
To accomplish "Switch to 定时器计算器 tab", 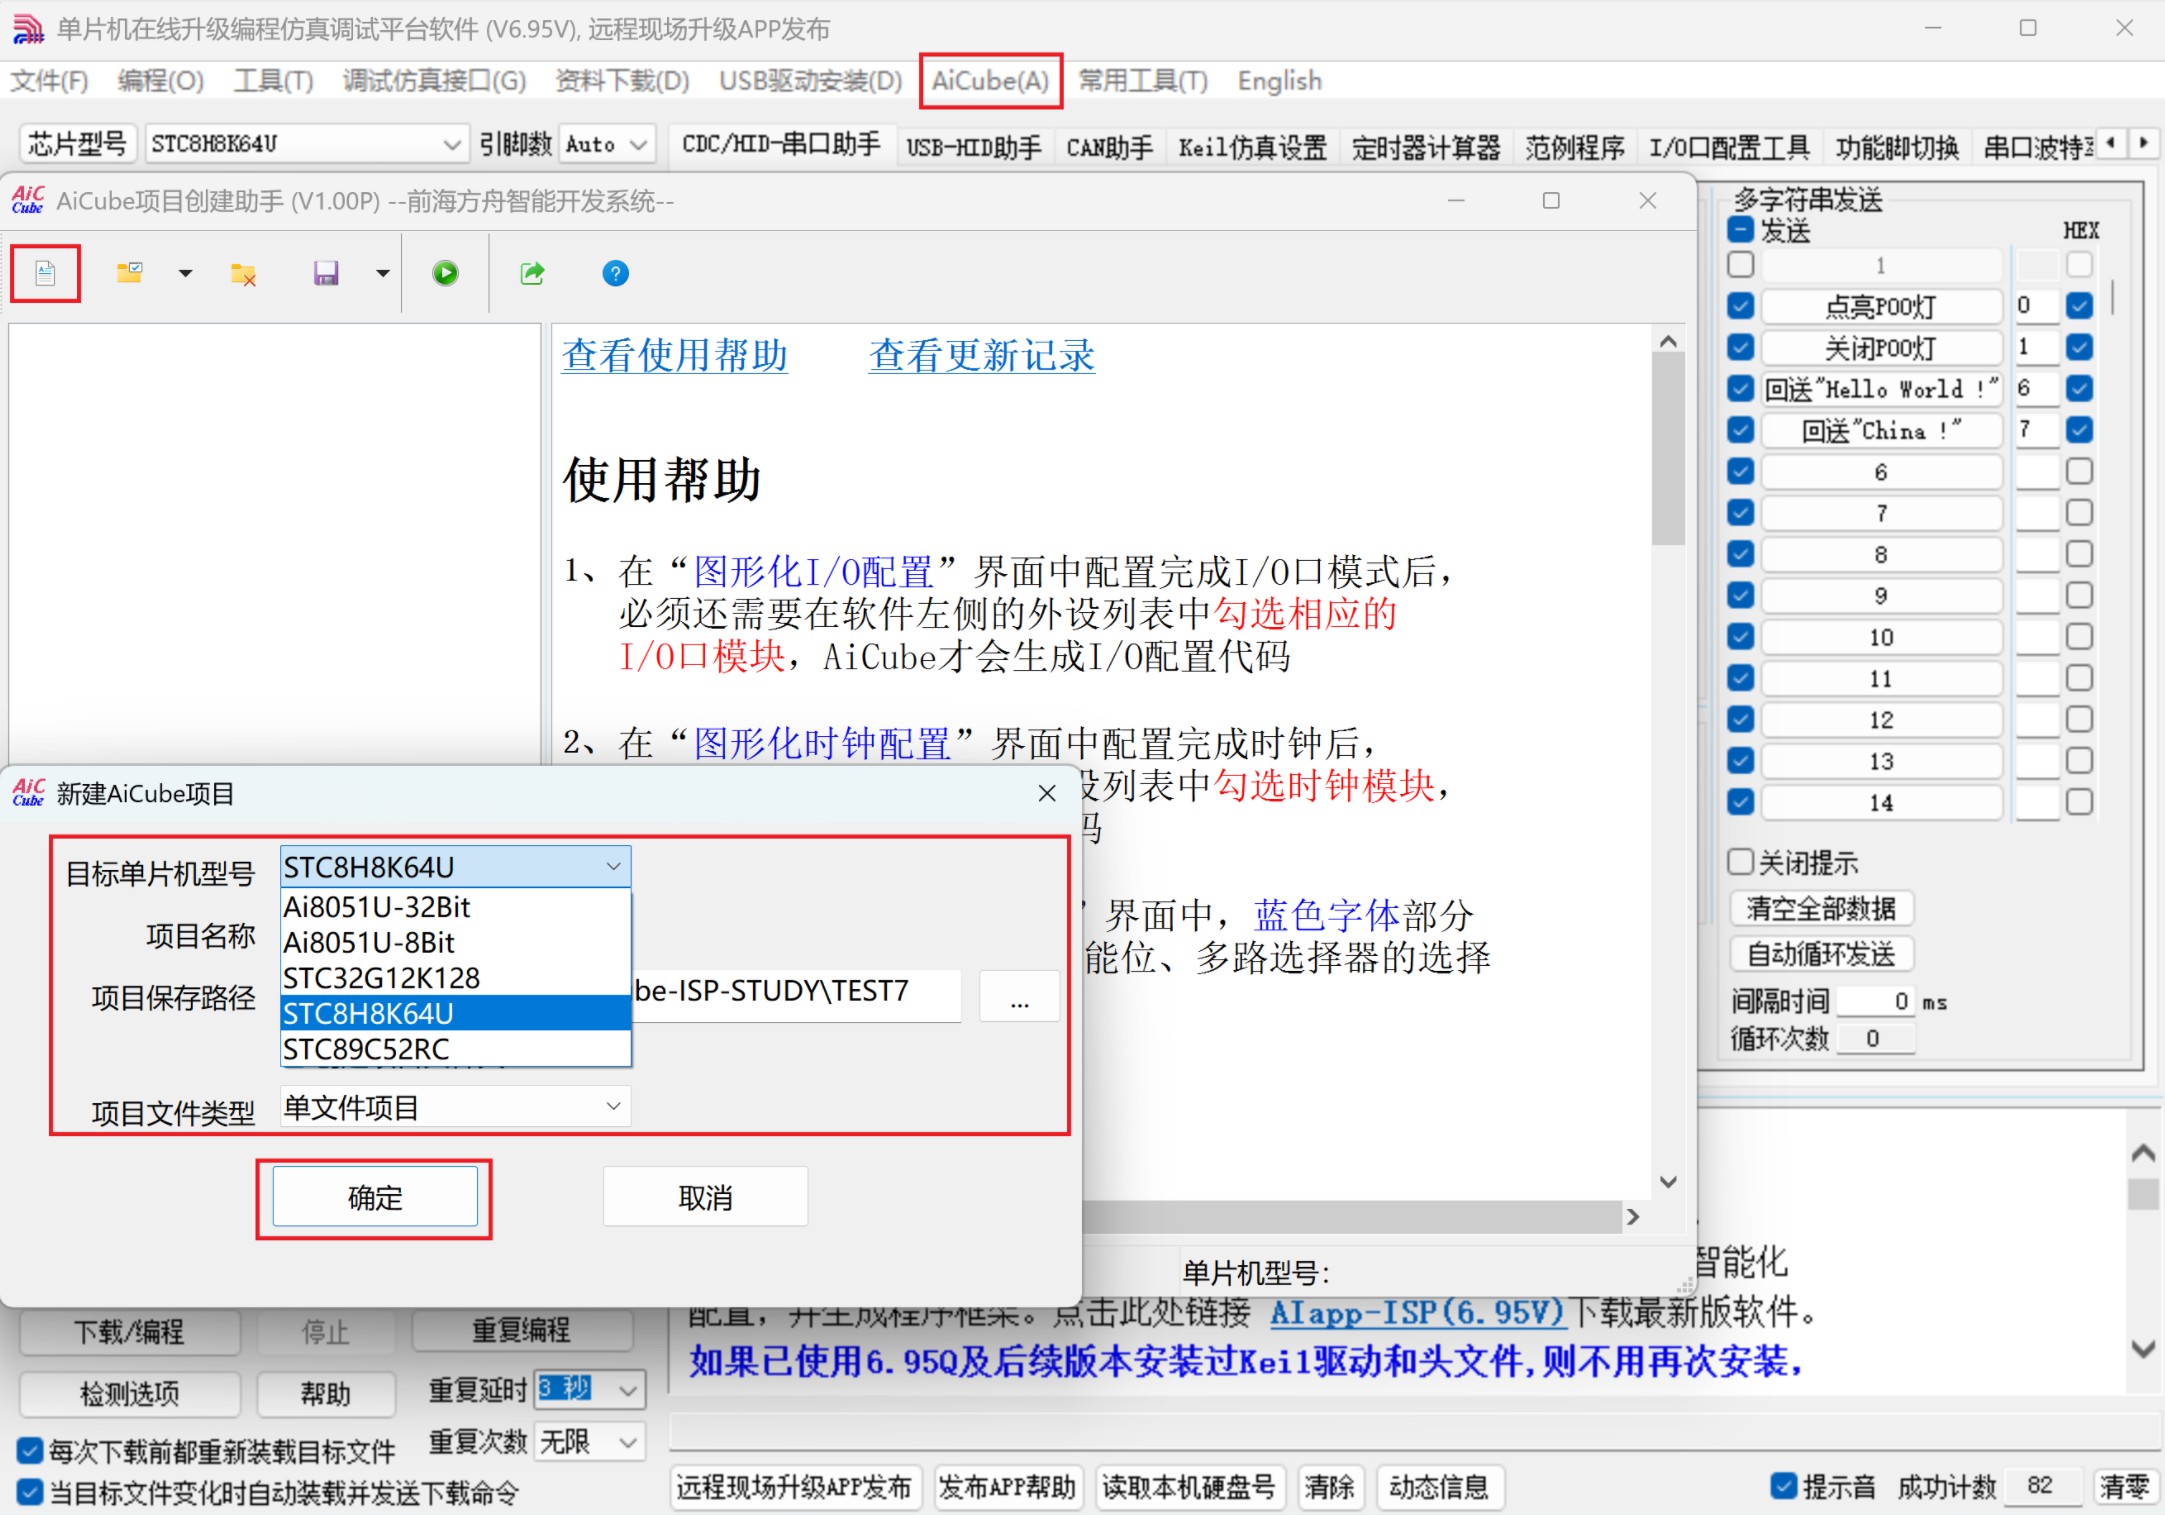I will [x=1426, y=147].
